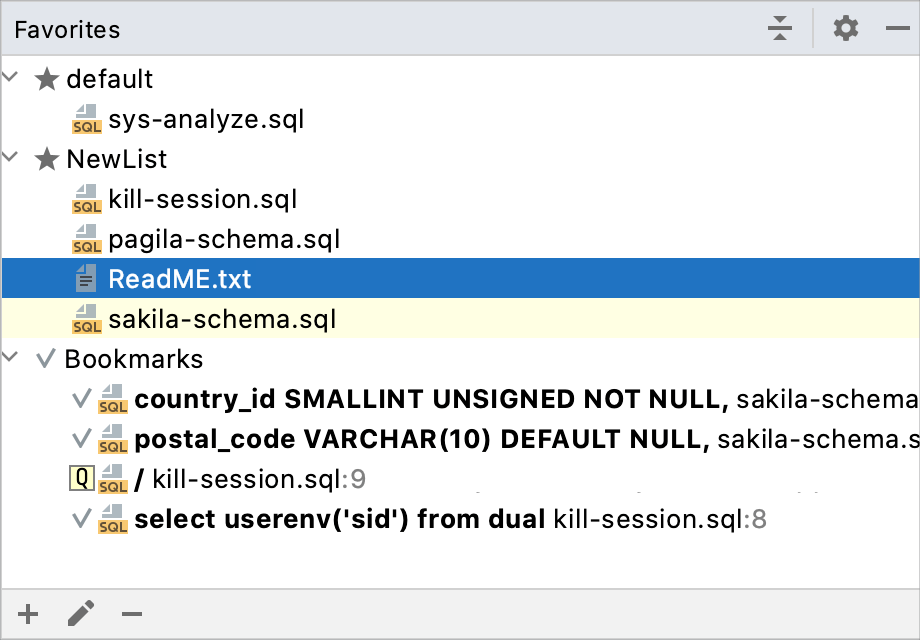Click the Collapse All icon in header
This screenshot has width=920, height=640.
pyautogui.click(x=780, y=29)
